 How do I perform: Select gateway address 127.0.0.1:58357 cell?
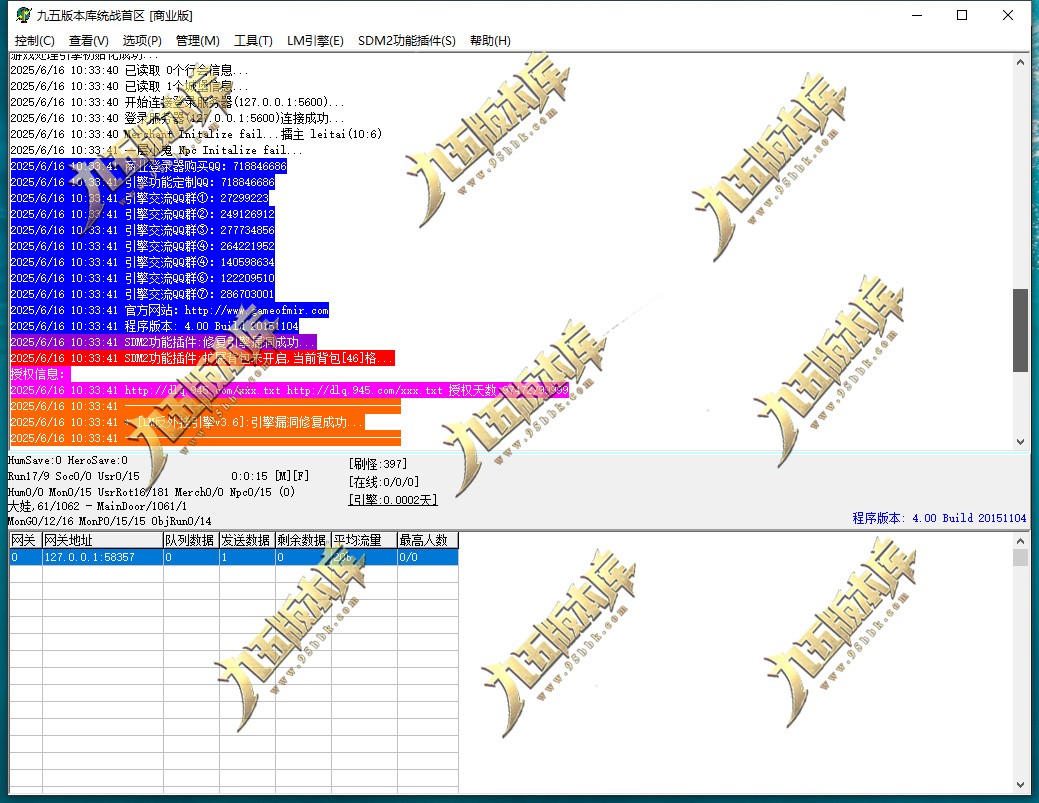pos(103,557)
